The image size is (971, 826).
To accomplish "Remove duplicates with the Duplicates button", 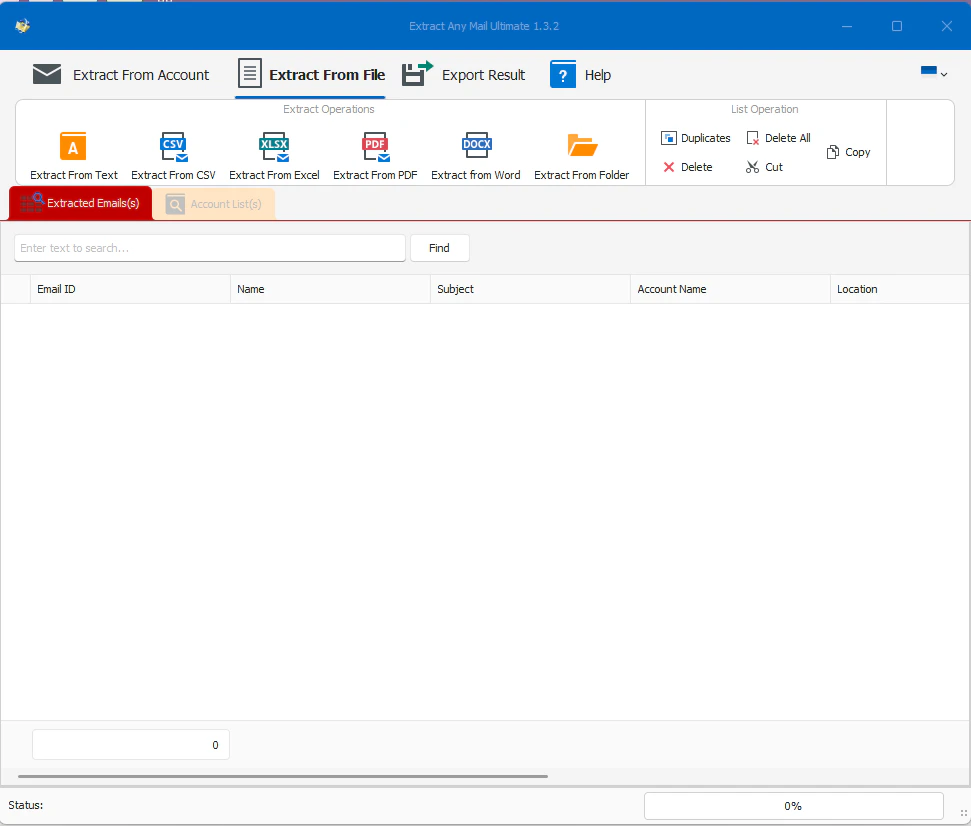I will pyautogui.click(x=695, y=138).
